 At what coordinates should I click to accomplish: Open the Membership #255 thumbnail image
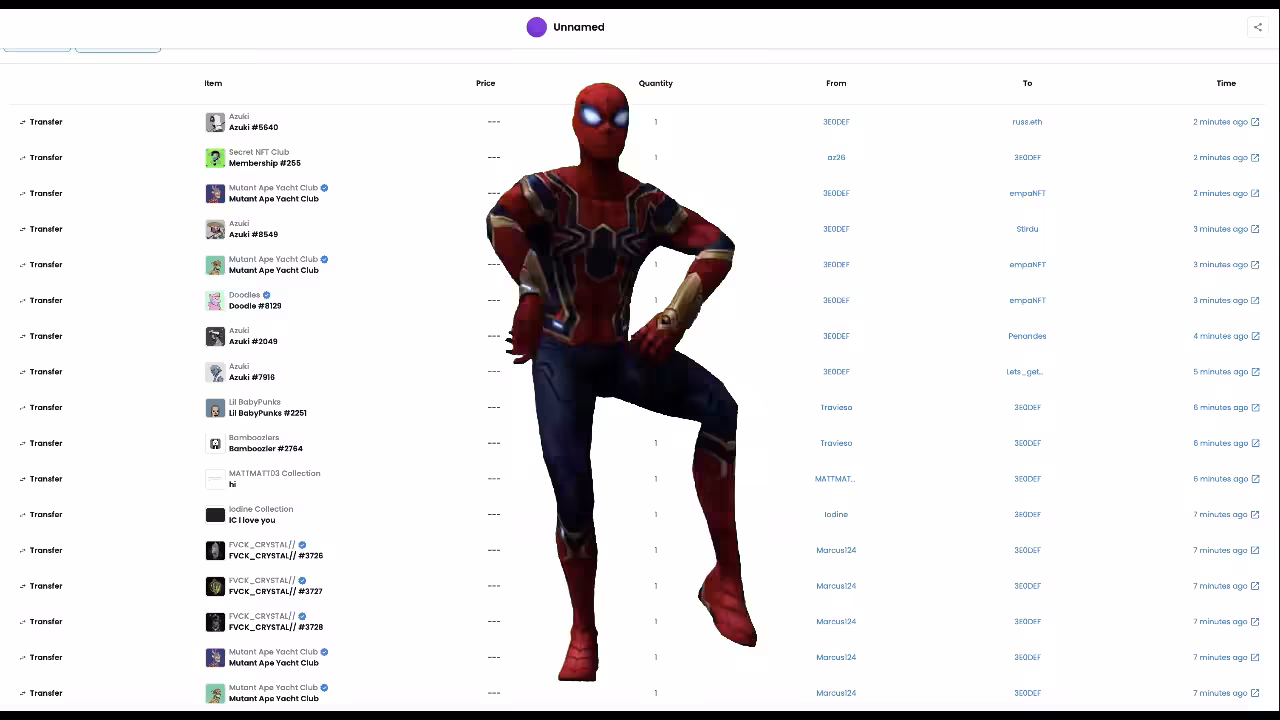pyautogui.click(x=215, y=158)
